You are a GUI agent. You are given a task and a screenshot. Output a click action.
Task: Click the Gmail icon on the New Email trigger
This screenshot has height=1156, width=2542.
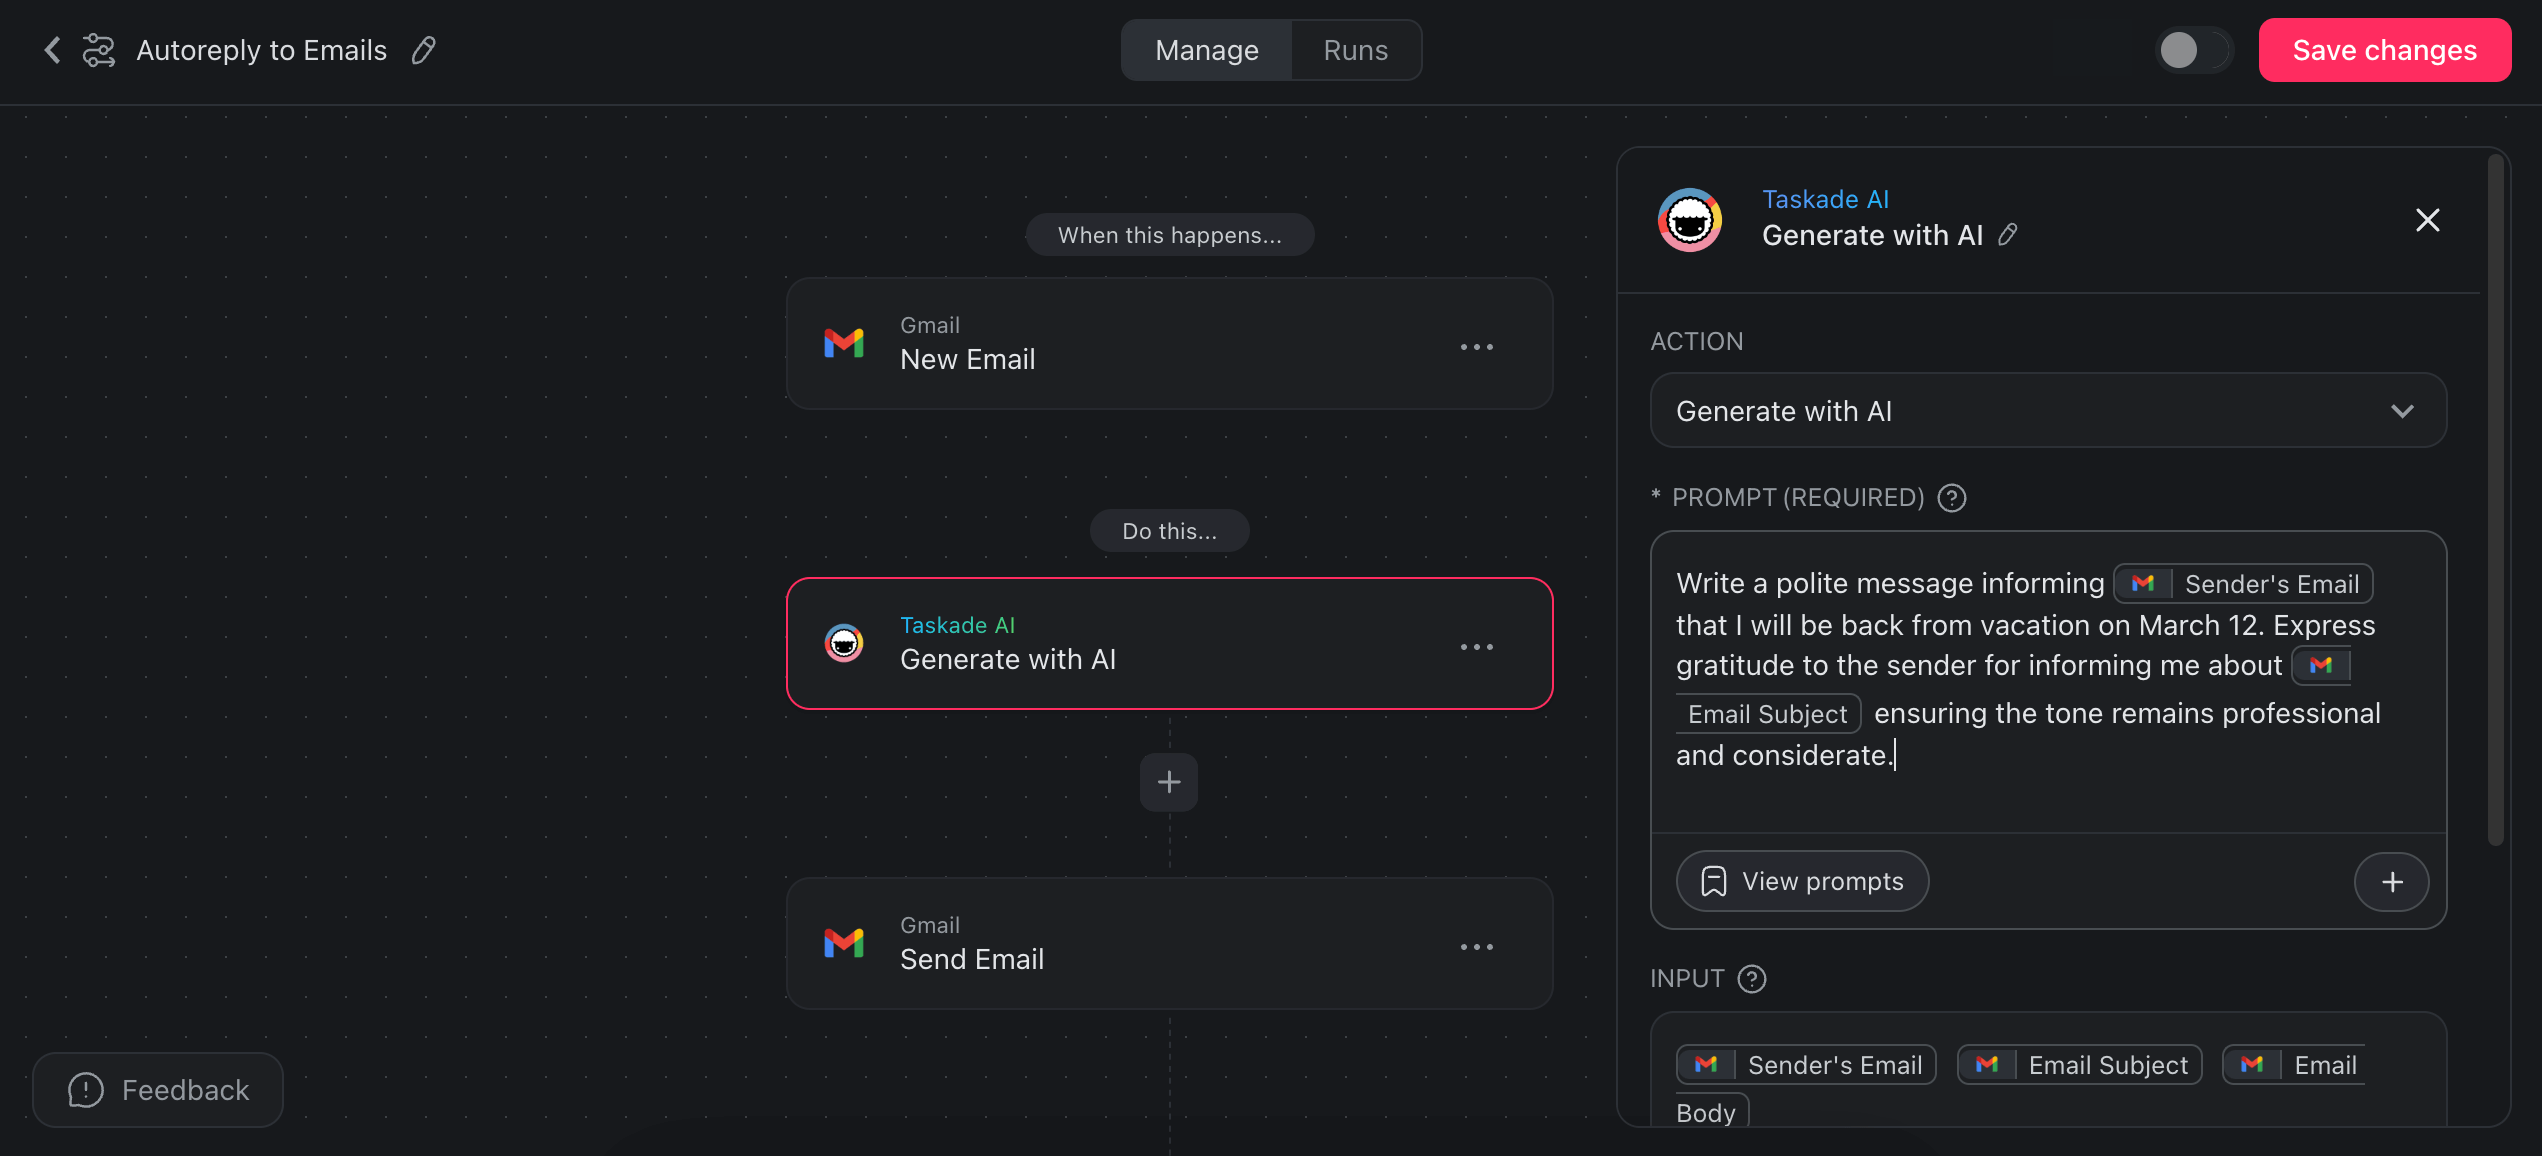tap(845, 343)
